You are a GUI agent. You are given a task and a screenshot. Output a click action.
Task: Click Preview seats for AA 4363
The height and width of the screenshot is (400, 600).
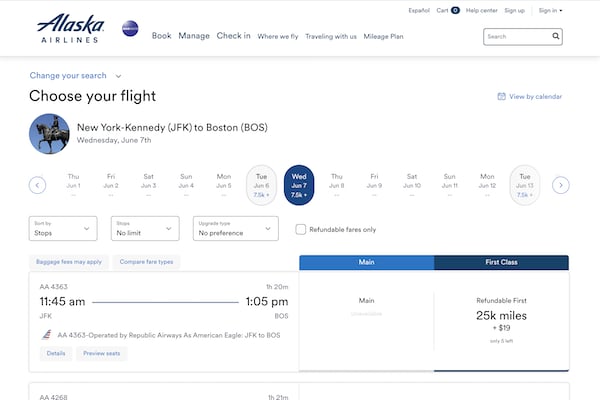(x=102, y=353)
